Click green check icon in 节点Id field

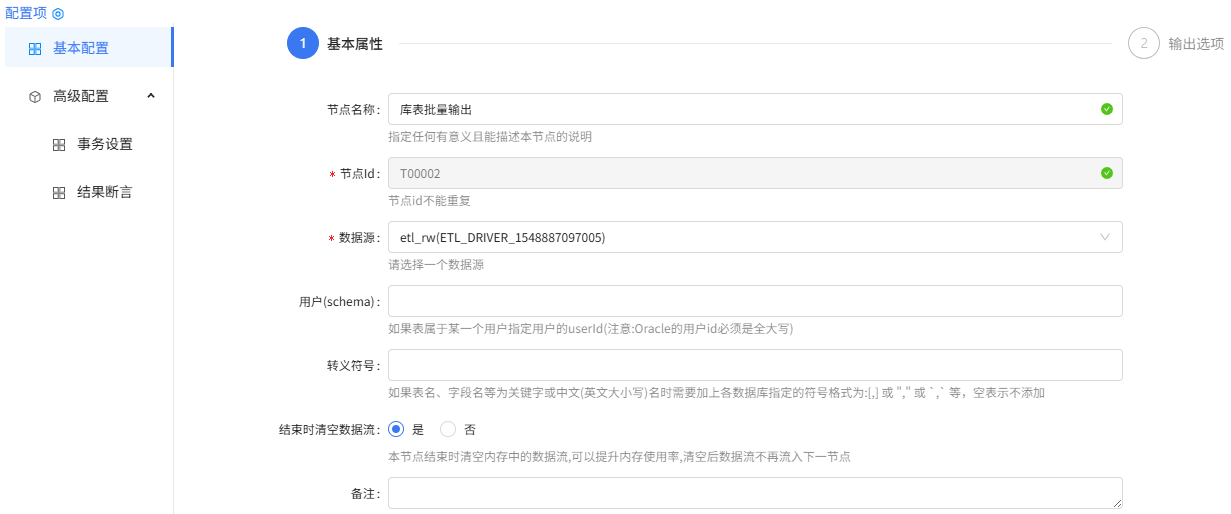tap(1107, 173)
